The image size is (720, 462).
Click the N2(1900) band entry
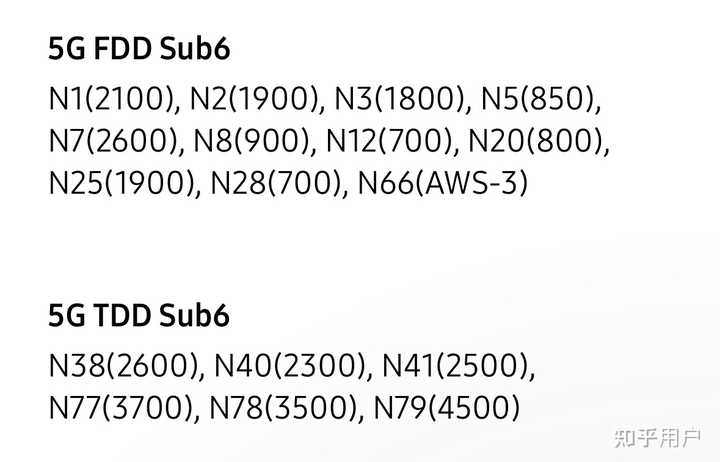255,100
